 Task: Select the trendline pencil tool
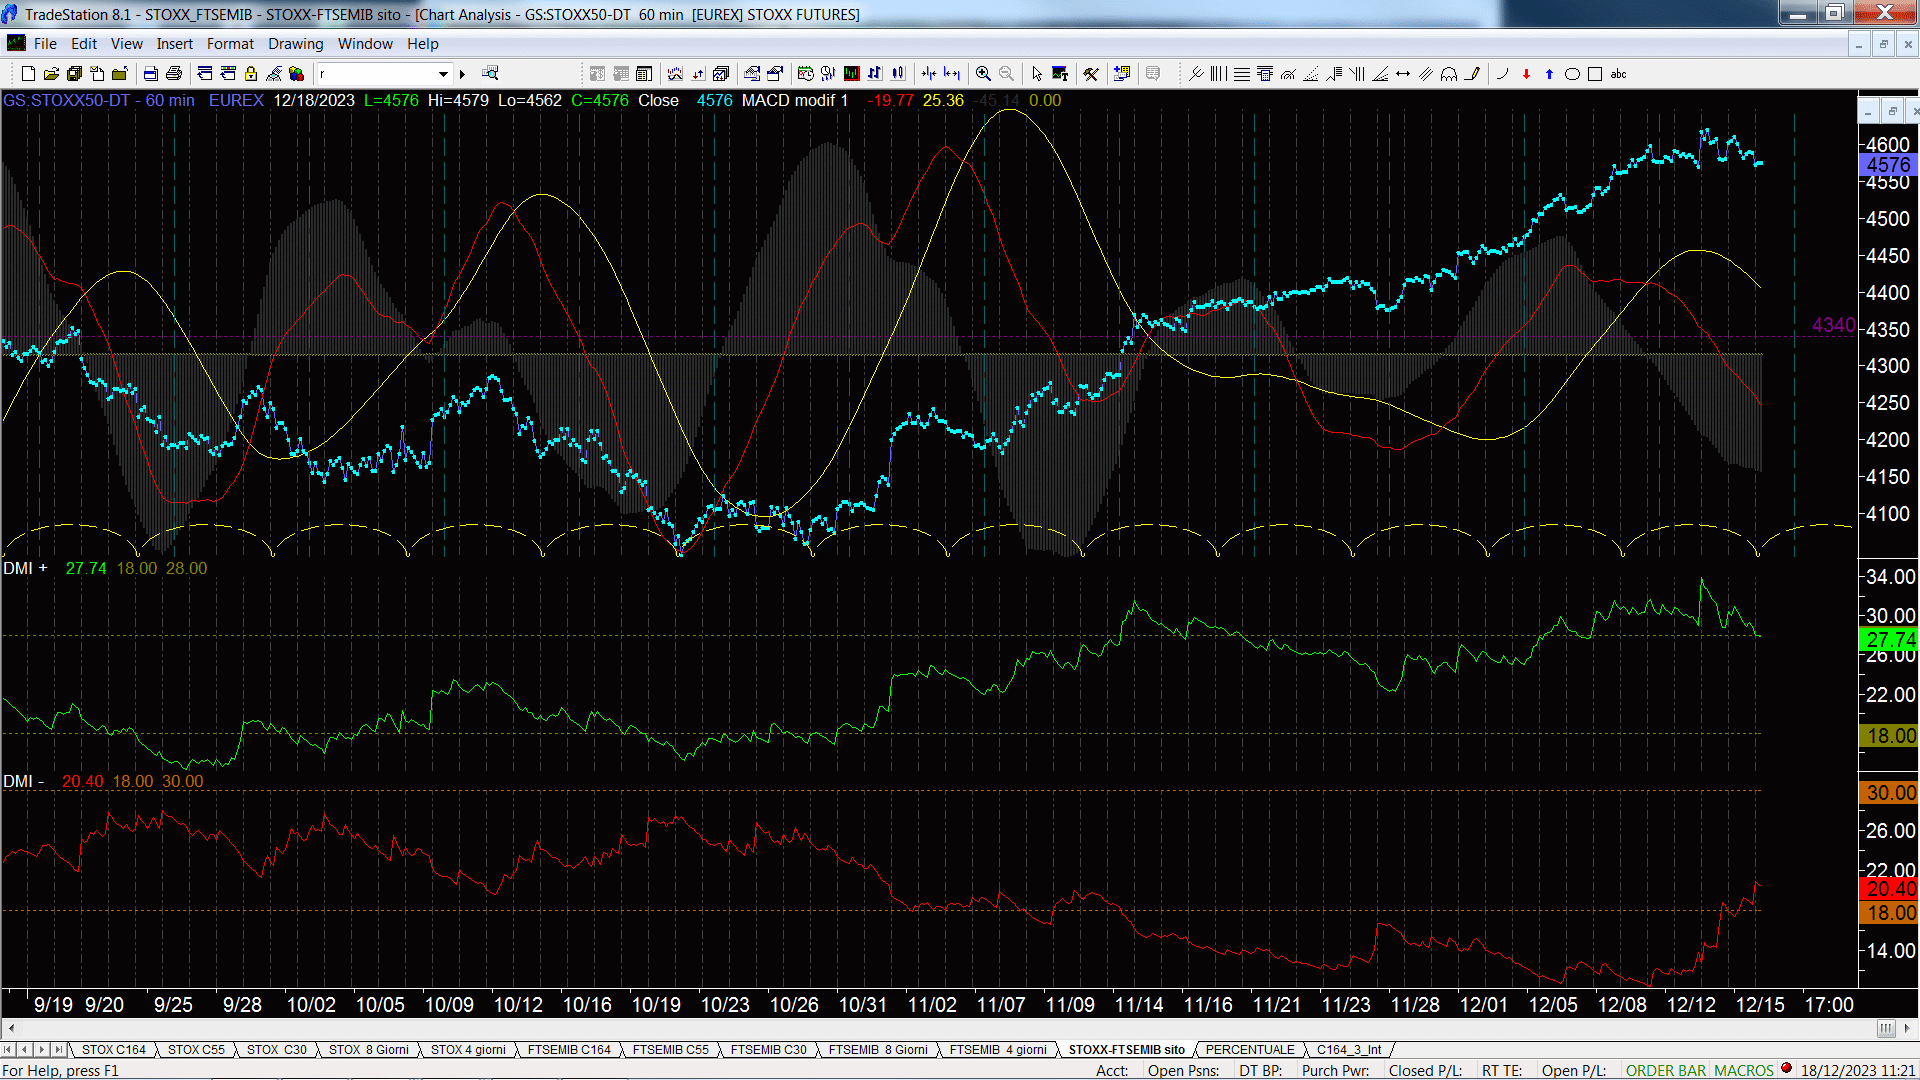coord(1472,74)
